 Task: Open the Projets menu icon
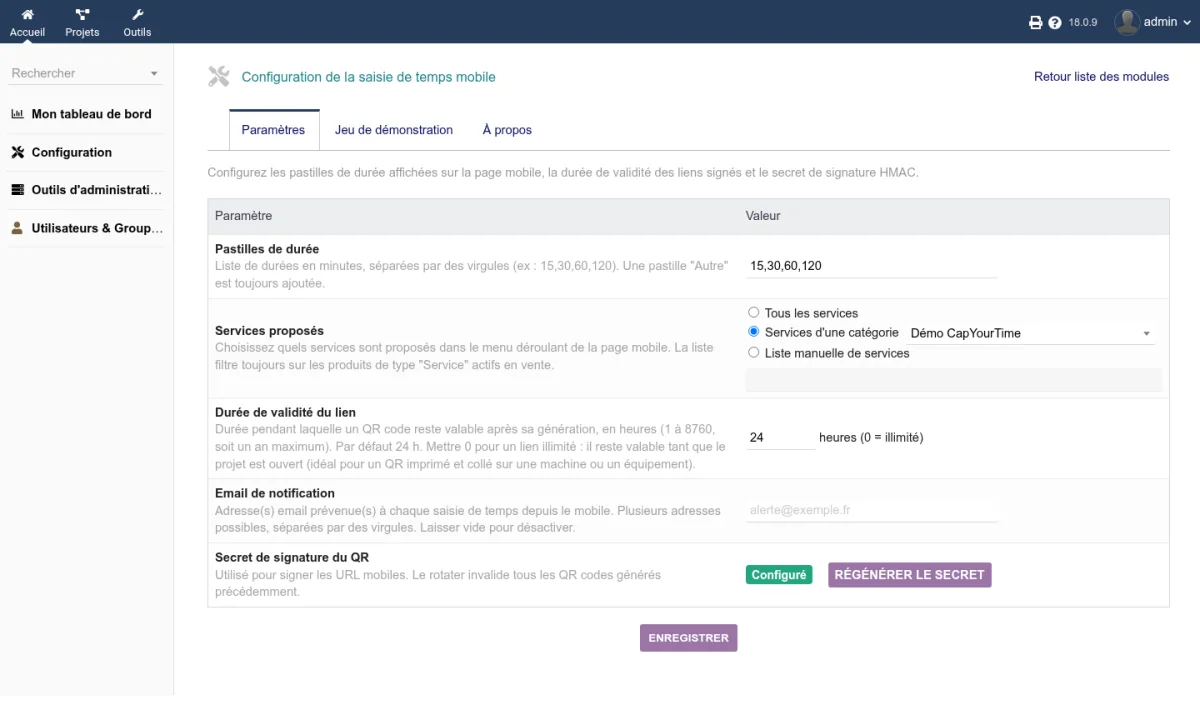[x=82, y=15]
